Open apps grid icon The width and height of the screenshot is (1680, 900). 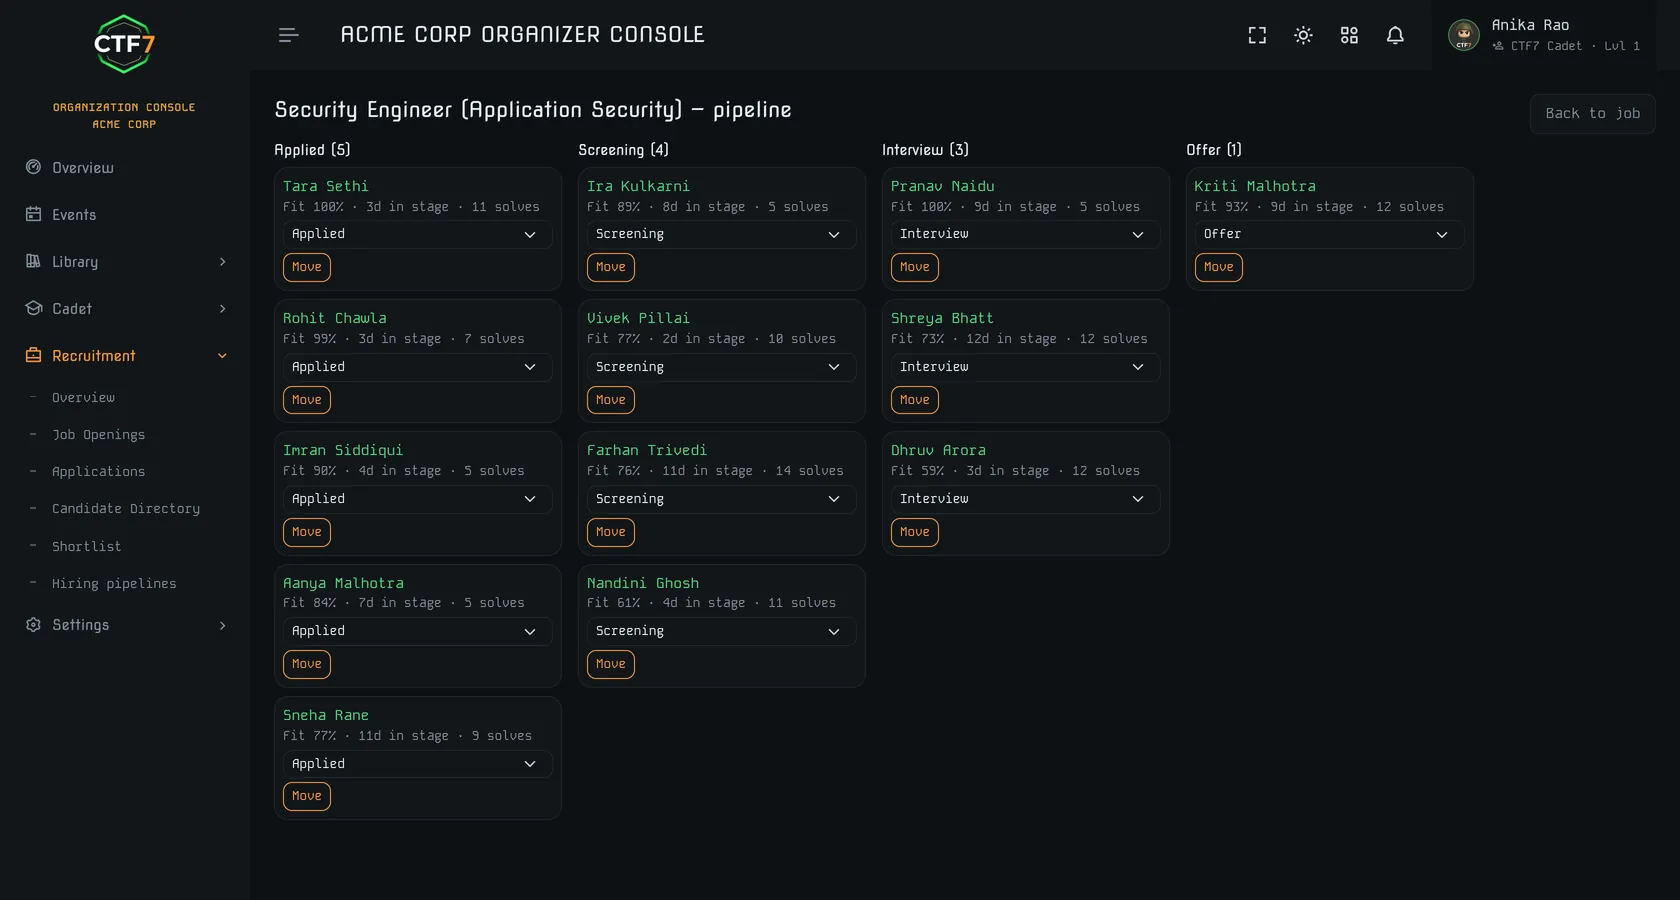click(x=1349, y=35)
